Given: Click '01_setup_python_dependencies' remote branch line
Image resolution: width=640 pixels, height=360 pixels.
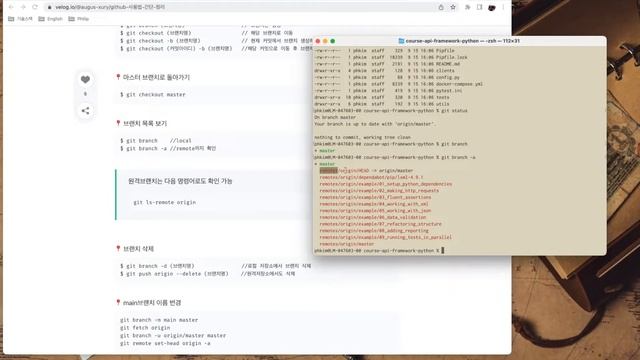Looking at the screenshot, I should click(x=386, y=184).
